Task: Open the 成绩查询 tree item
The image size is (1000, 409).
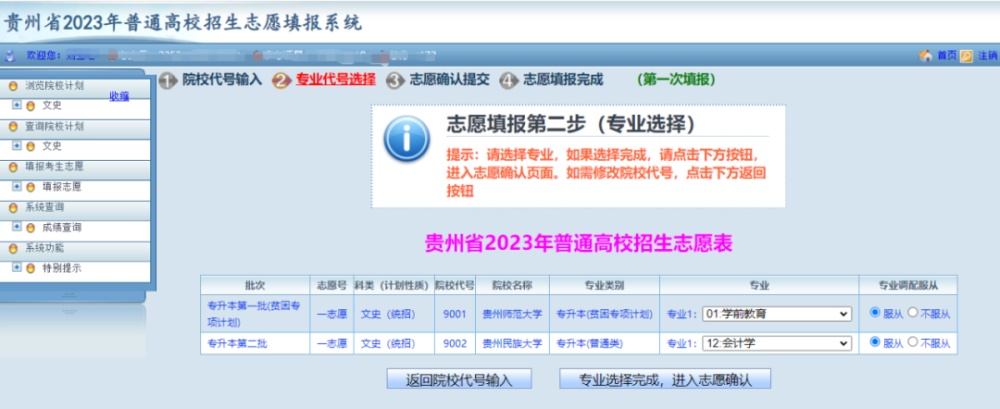Action: tap(62, 228)
